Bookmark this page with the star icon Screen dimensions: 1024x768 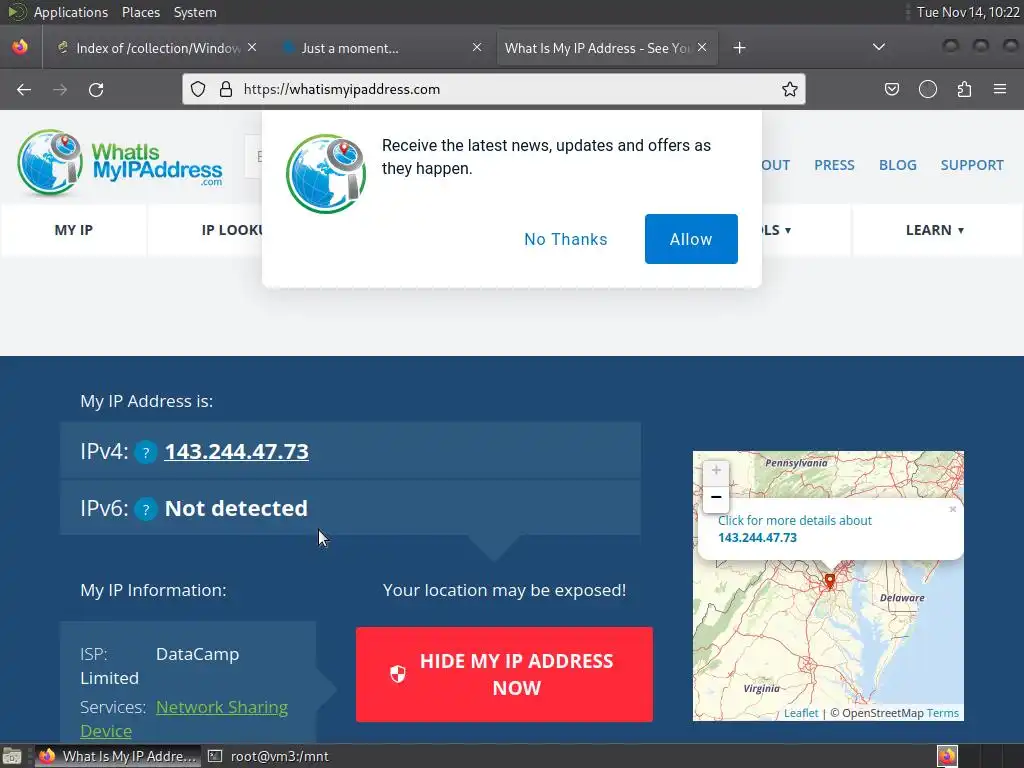click(x=790, y=89)
